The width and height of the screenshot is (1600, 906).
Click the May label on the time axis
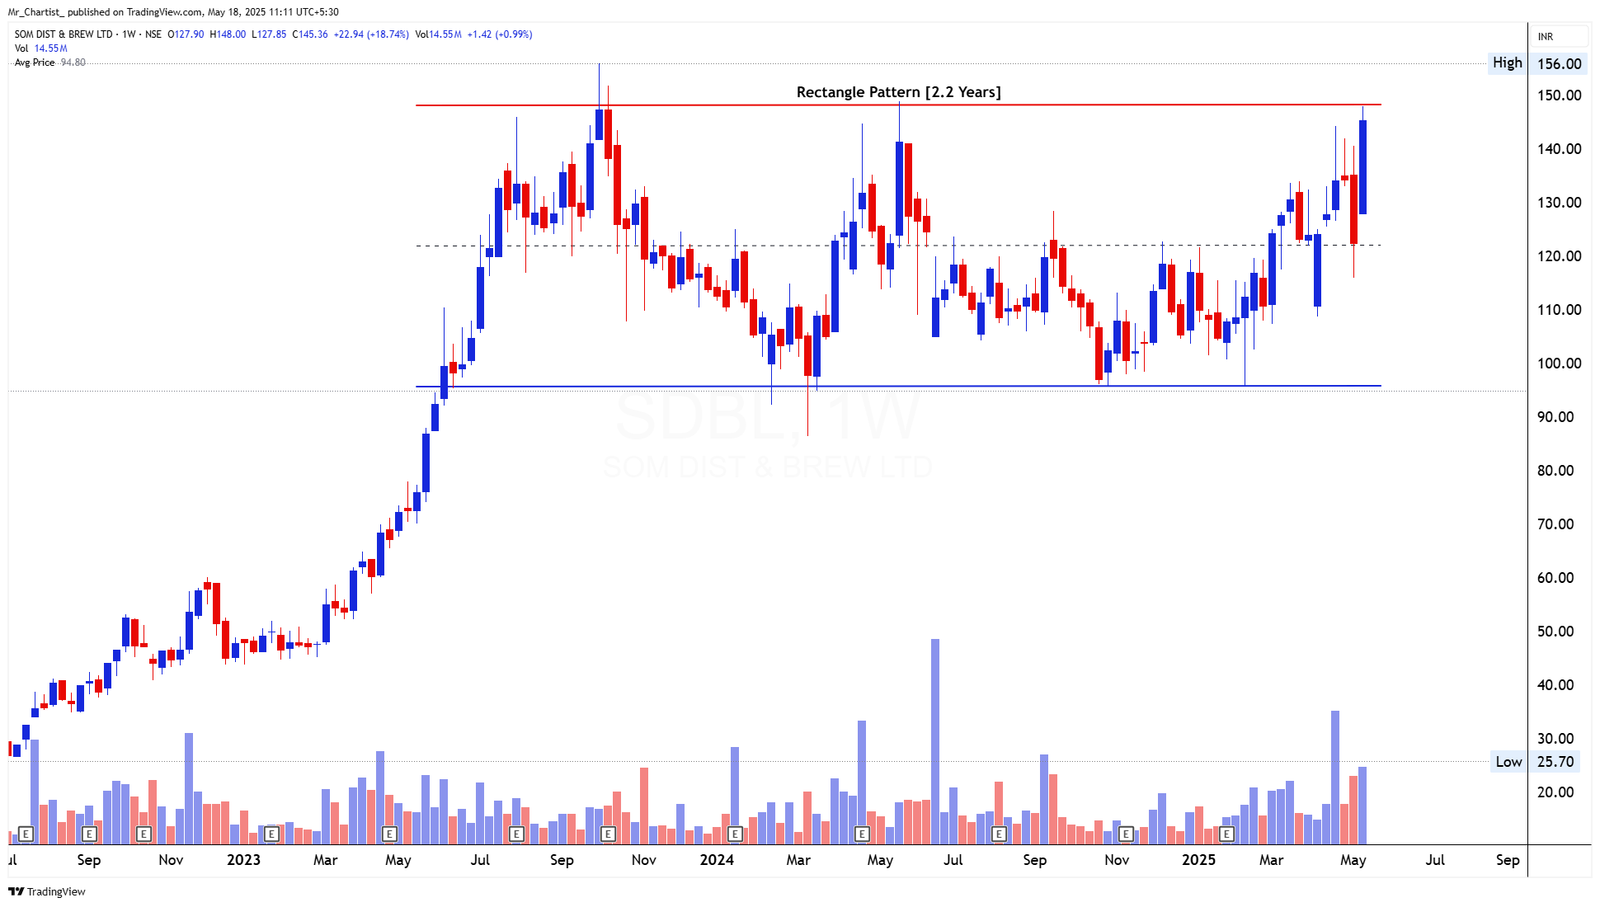click(1352, 859)
